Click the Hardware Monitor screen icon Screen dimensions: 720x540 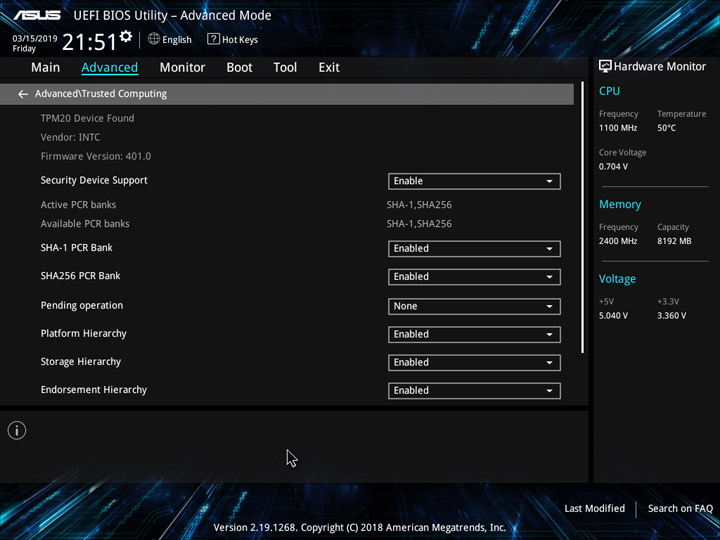tap(605, 67)
